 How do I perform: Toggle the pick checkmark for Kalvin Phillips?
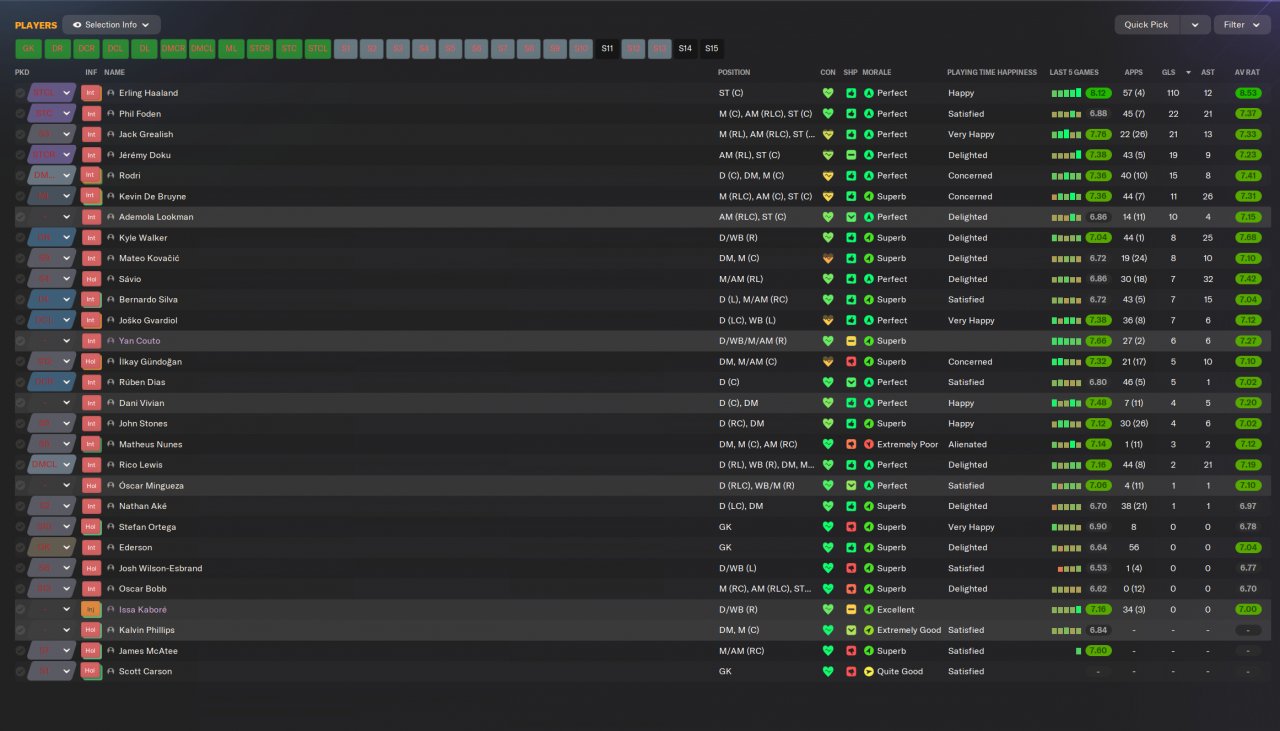click(20, 630)
